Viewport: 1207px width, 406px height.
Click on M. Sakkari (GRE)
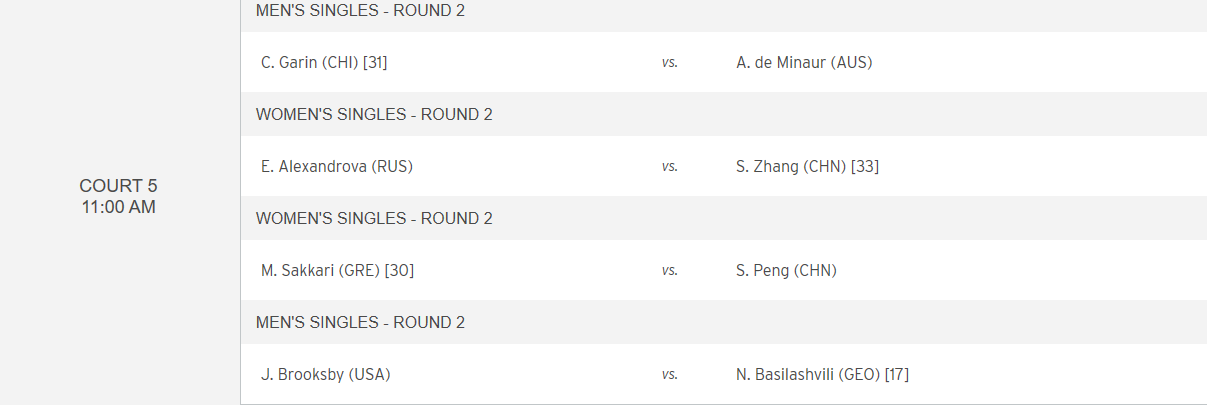point(322,270)
